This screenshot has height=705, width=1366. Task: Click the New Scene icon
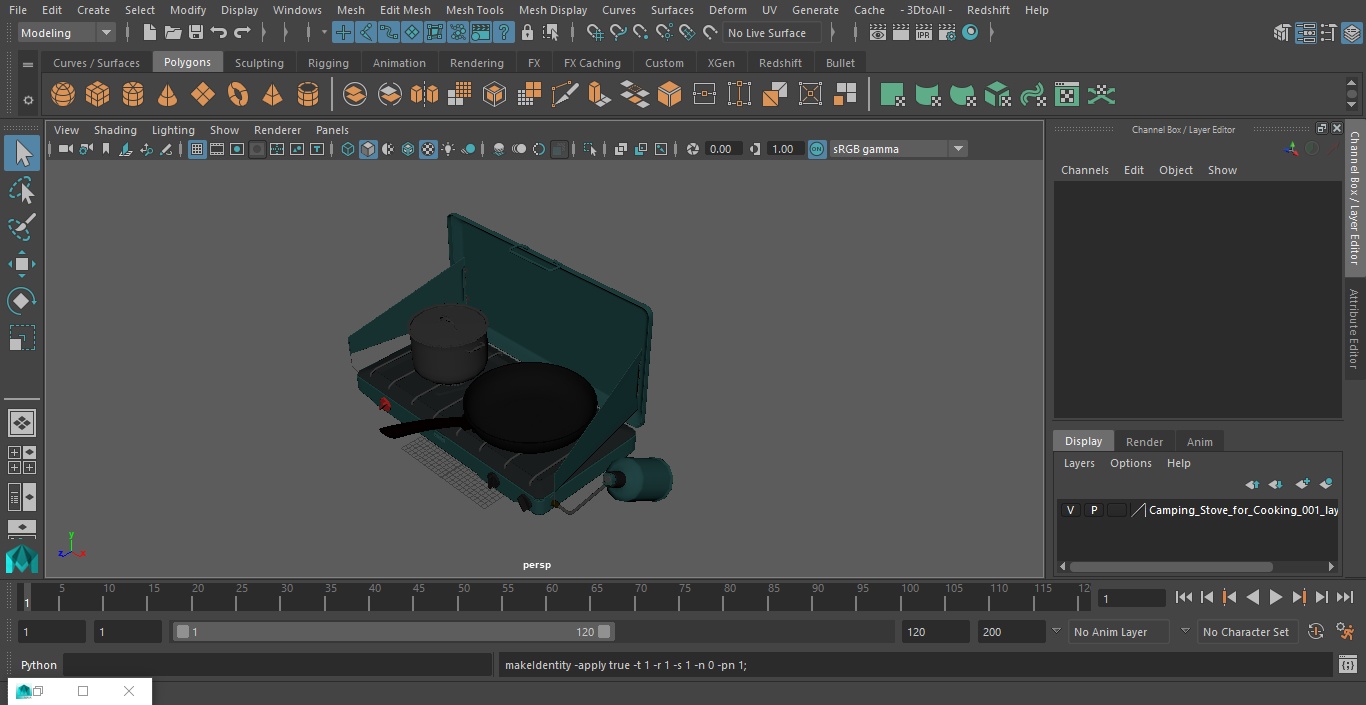[149, 33]
